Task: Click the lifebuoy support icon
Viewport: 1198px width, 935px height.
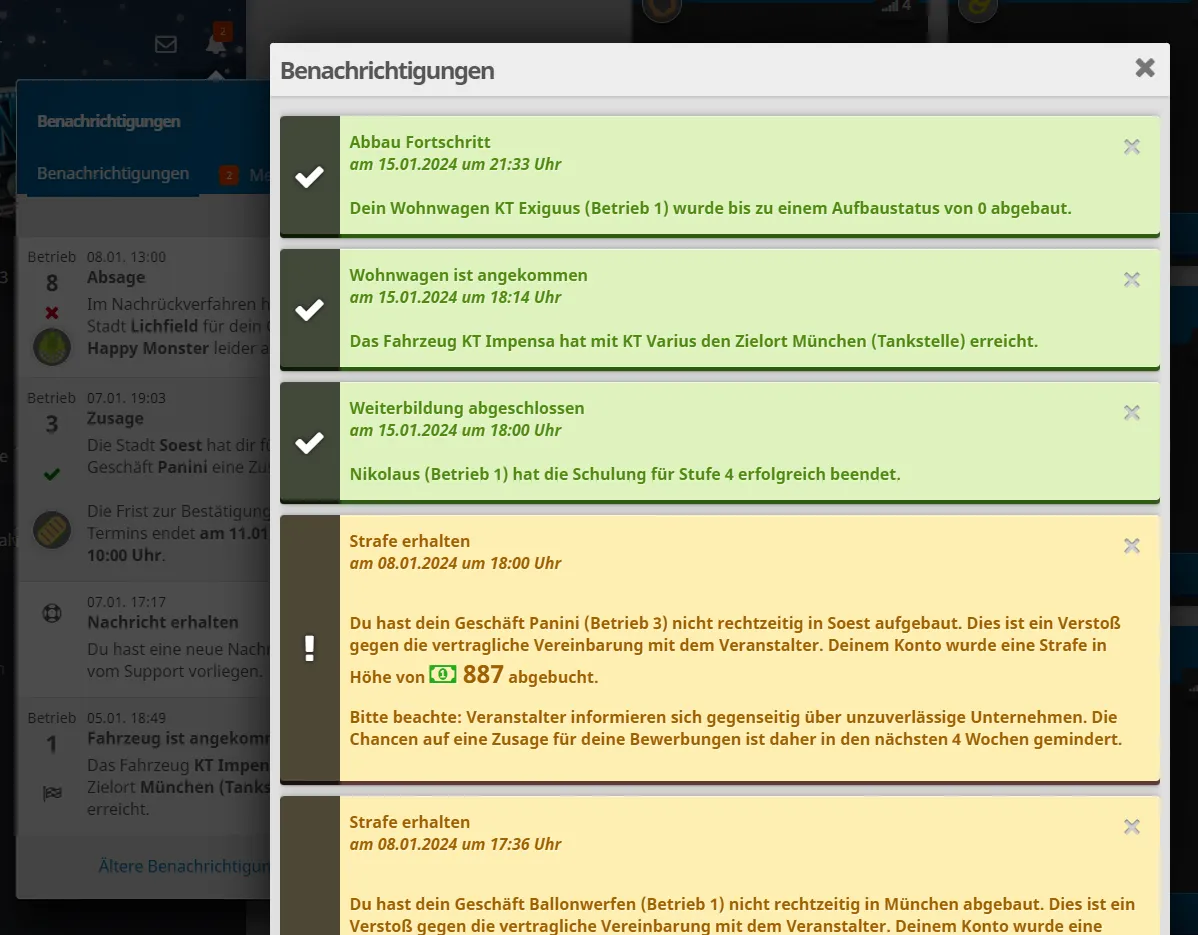Action: (52, 612)
